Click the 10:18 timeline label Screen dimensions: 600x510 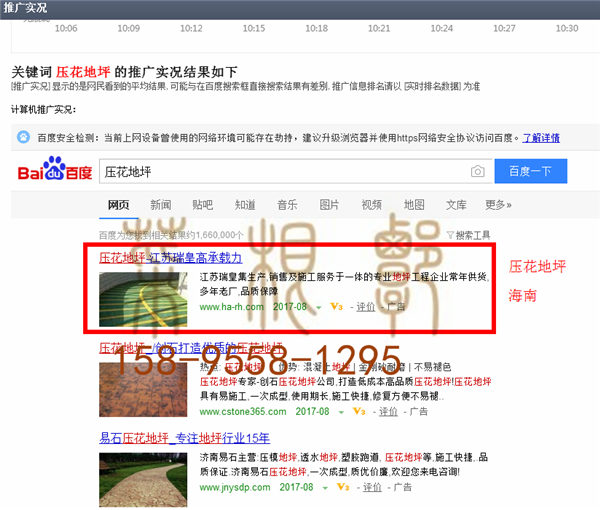coord(316,28)
